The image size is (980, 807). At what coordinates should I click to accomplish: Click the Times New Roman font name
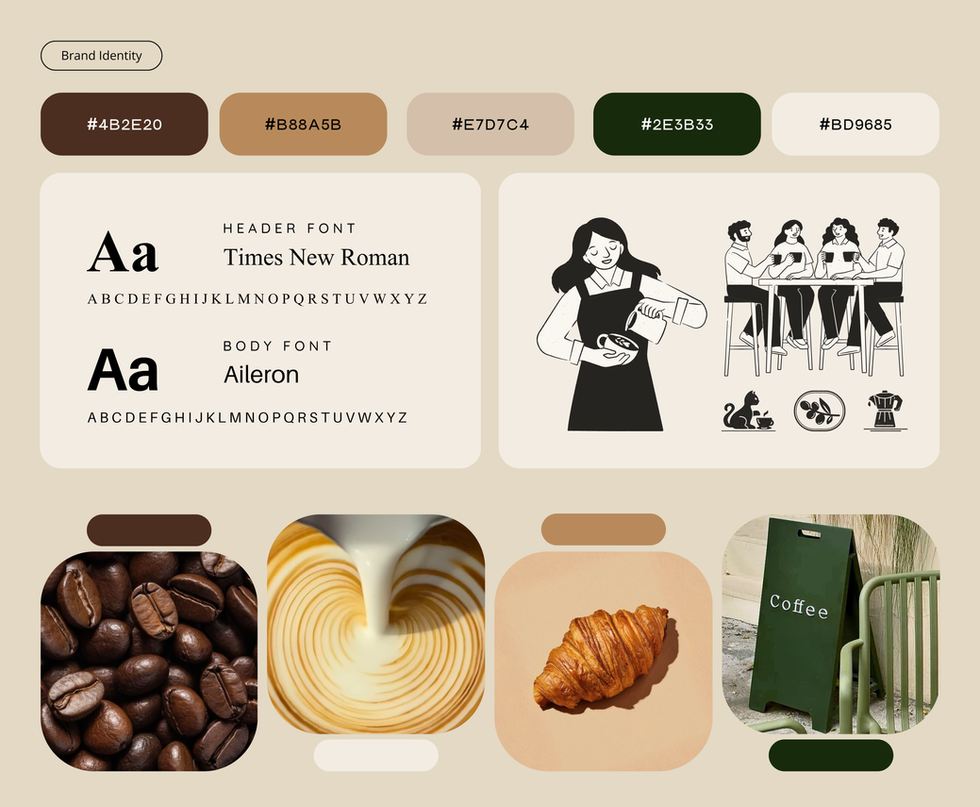coord(316,257)
